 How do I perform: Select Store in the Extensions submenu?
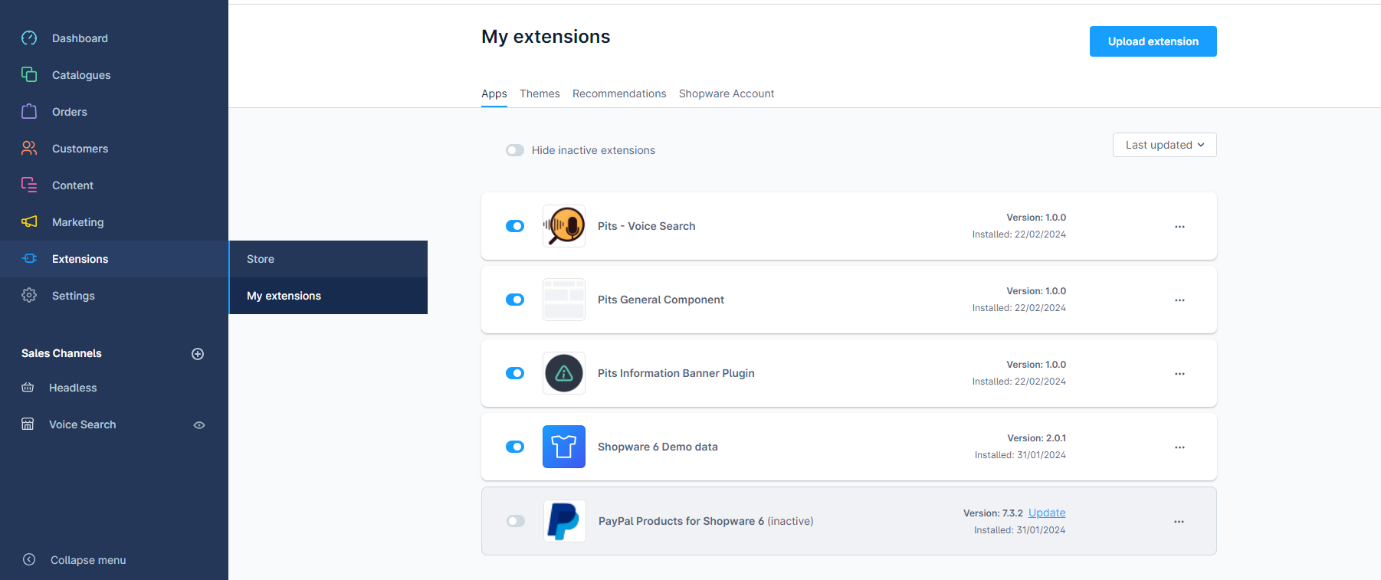(261, 259)
